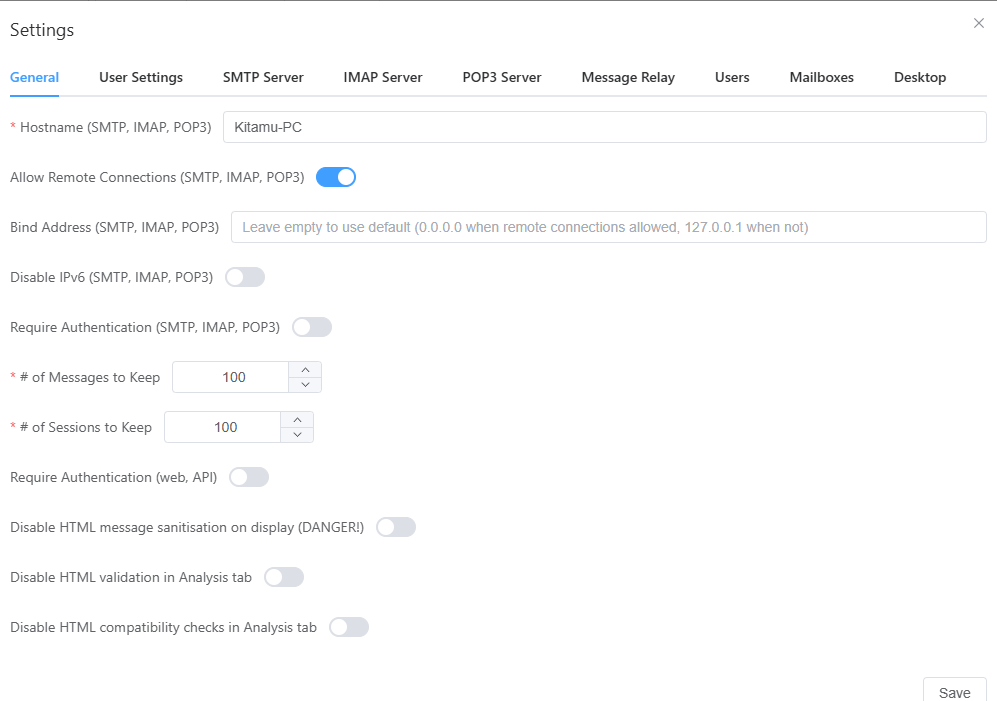Open the Mailboxes tab

822,78
